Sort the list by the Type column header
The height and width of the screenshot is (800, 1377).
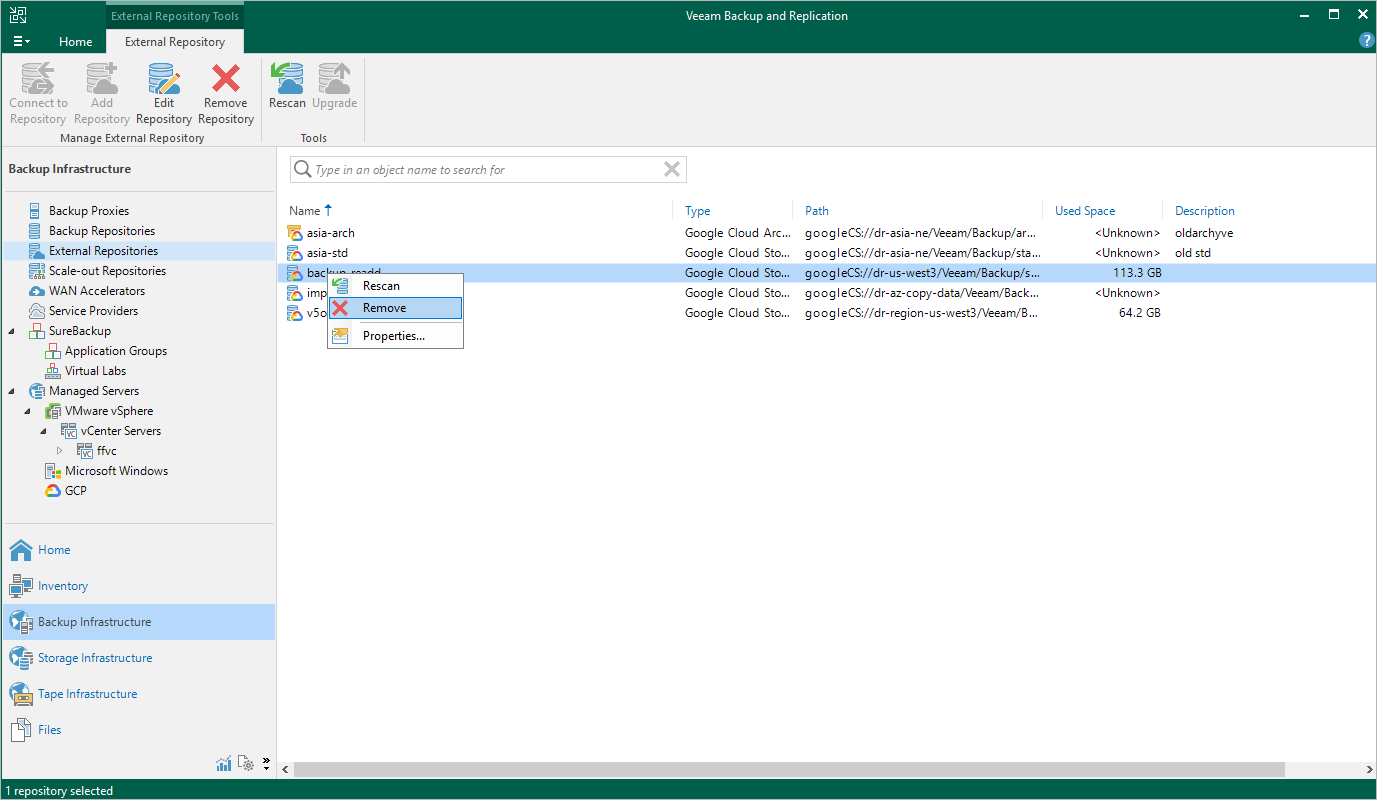(x=697, y=211)
